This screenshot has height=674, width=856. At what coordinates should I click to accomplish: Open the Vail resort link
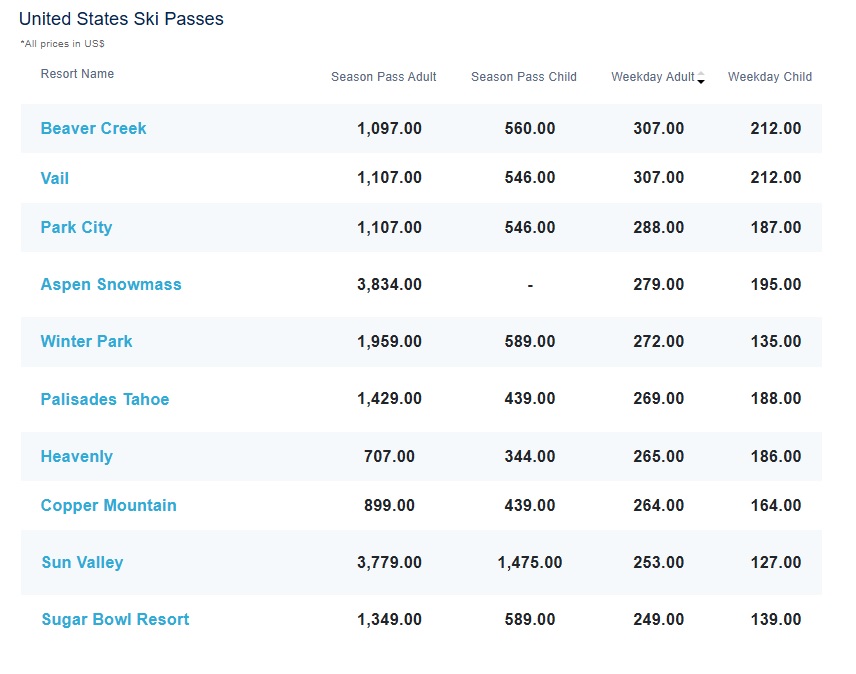click(x=55, y=178)
